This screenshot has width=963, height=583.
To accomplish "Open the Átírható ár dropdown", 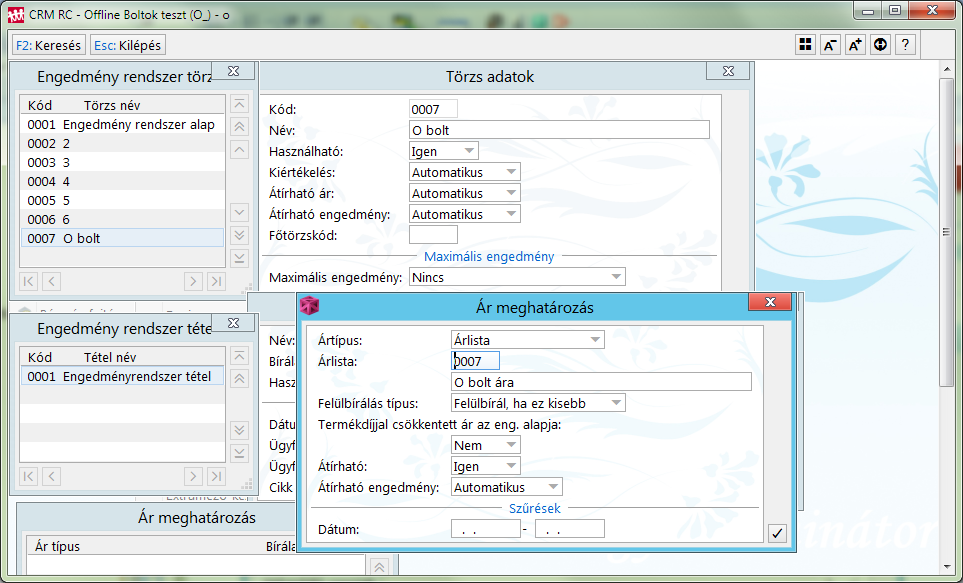I will [465, 193].
